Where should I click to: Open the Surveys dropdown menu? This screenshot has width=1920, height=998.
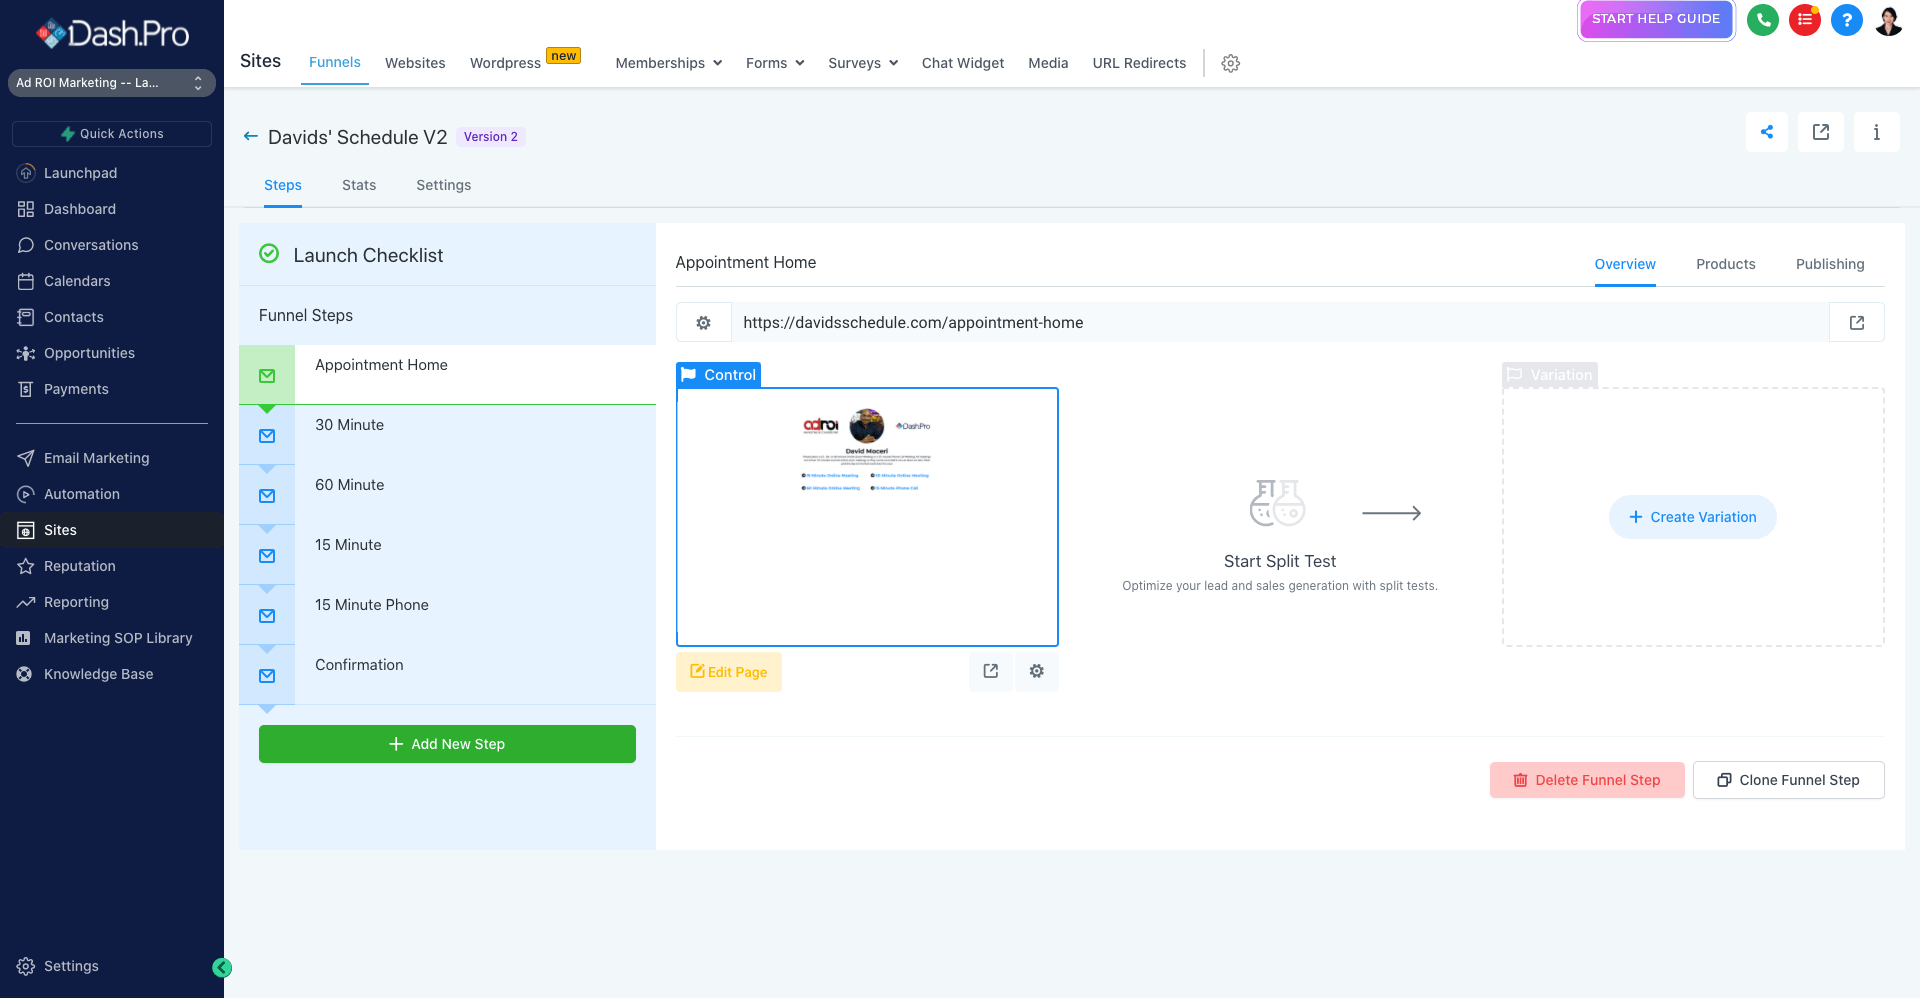coord(862,63)
